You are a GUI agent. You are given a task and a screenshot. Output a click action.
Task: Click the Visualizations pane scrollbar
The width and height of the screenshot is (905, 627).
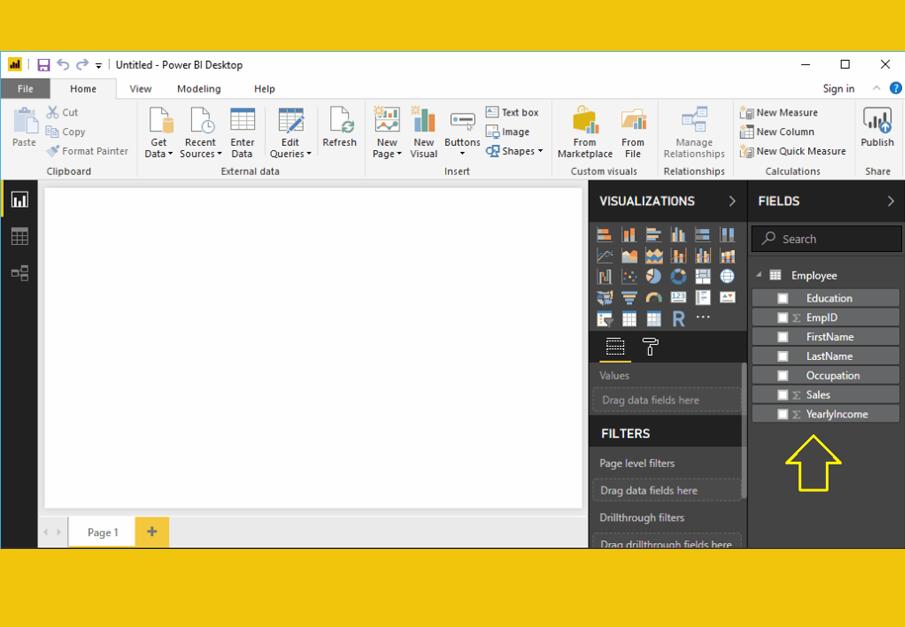[x=744, y=430]
